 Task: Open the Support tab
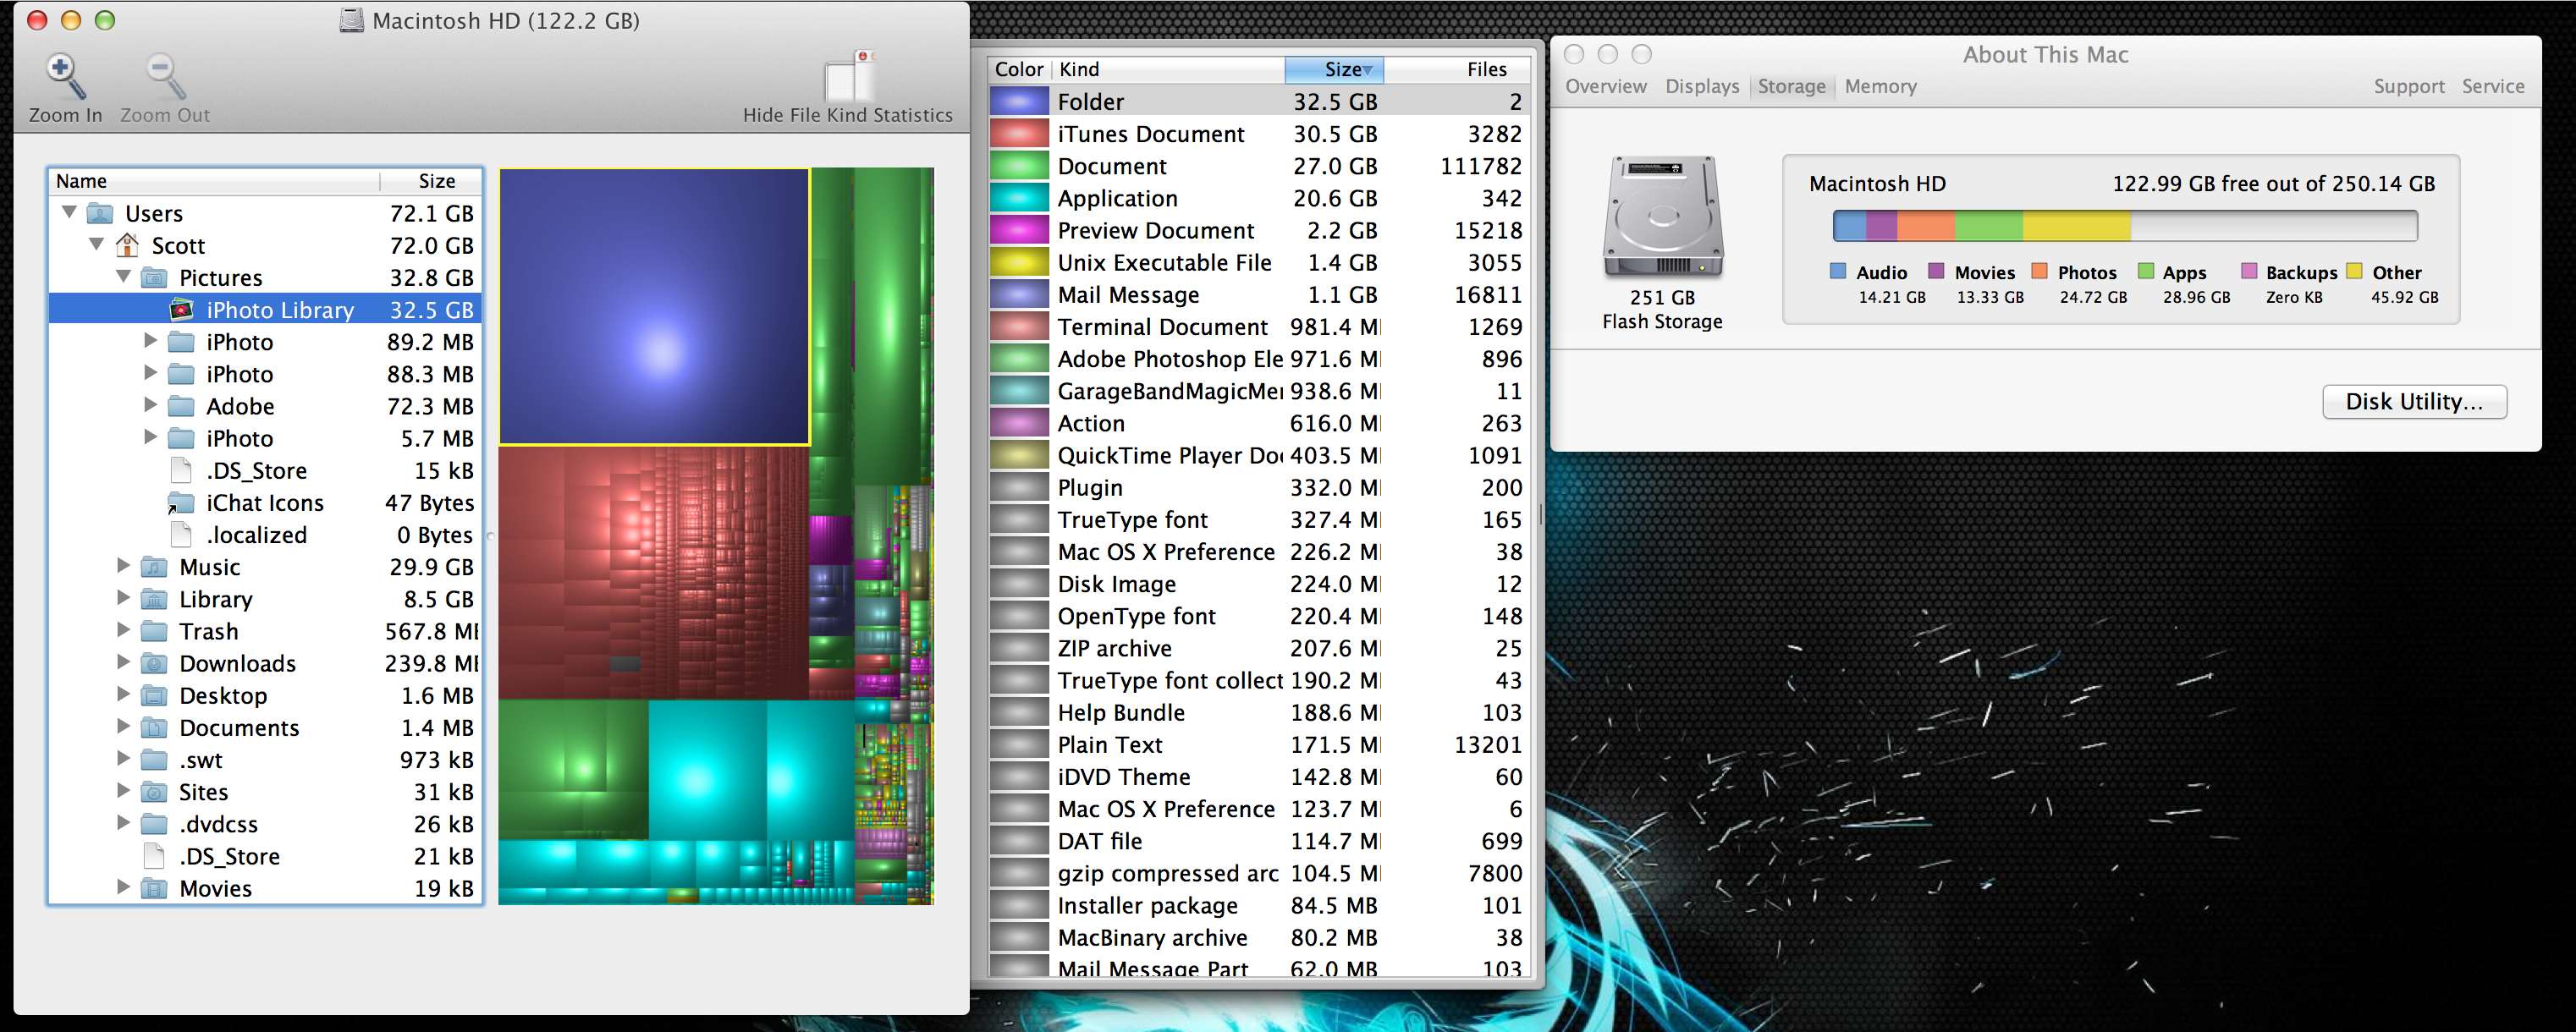point(2409,86)
